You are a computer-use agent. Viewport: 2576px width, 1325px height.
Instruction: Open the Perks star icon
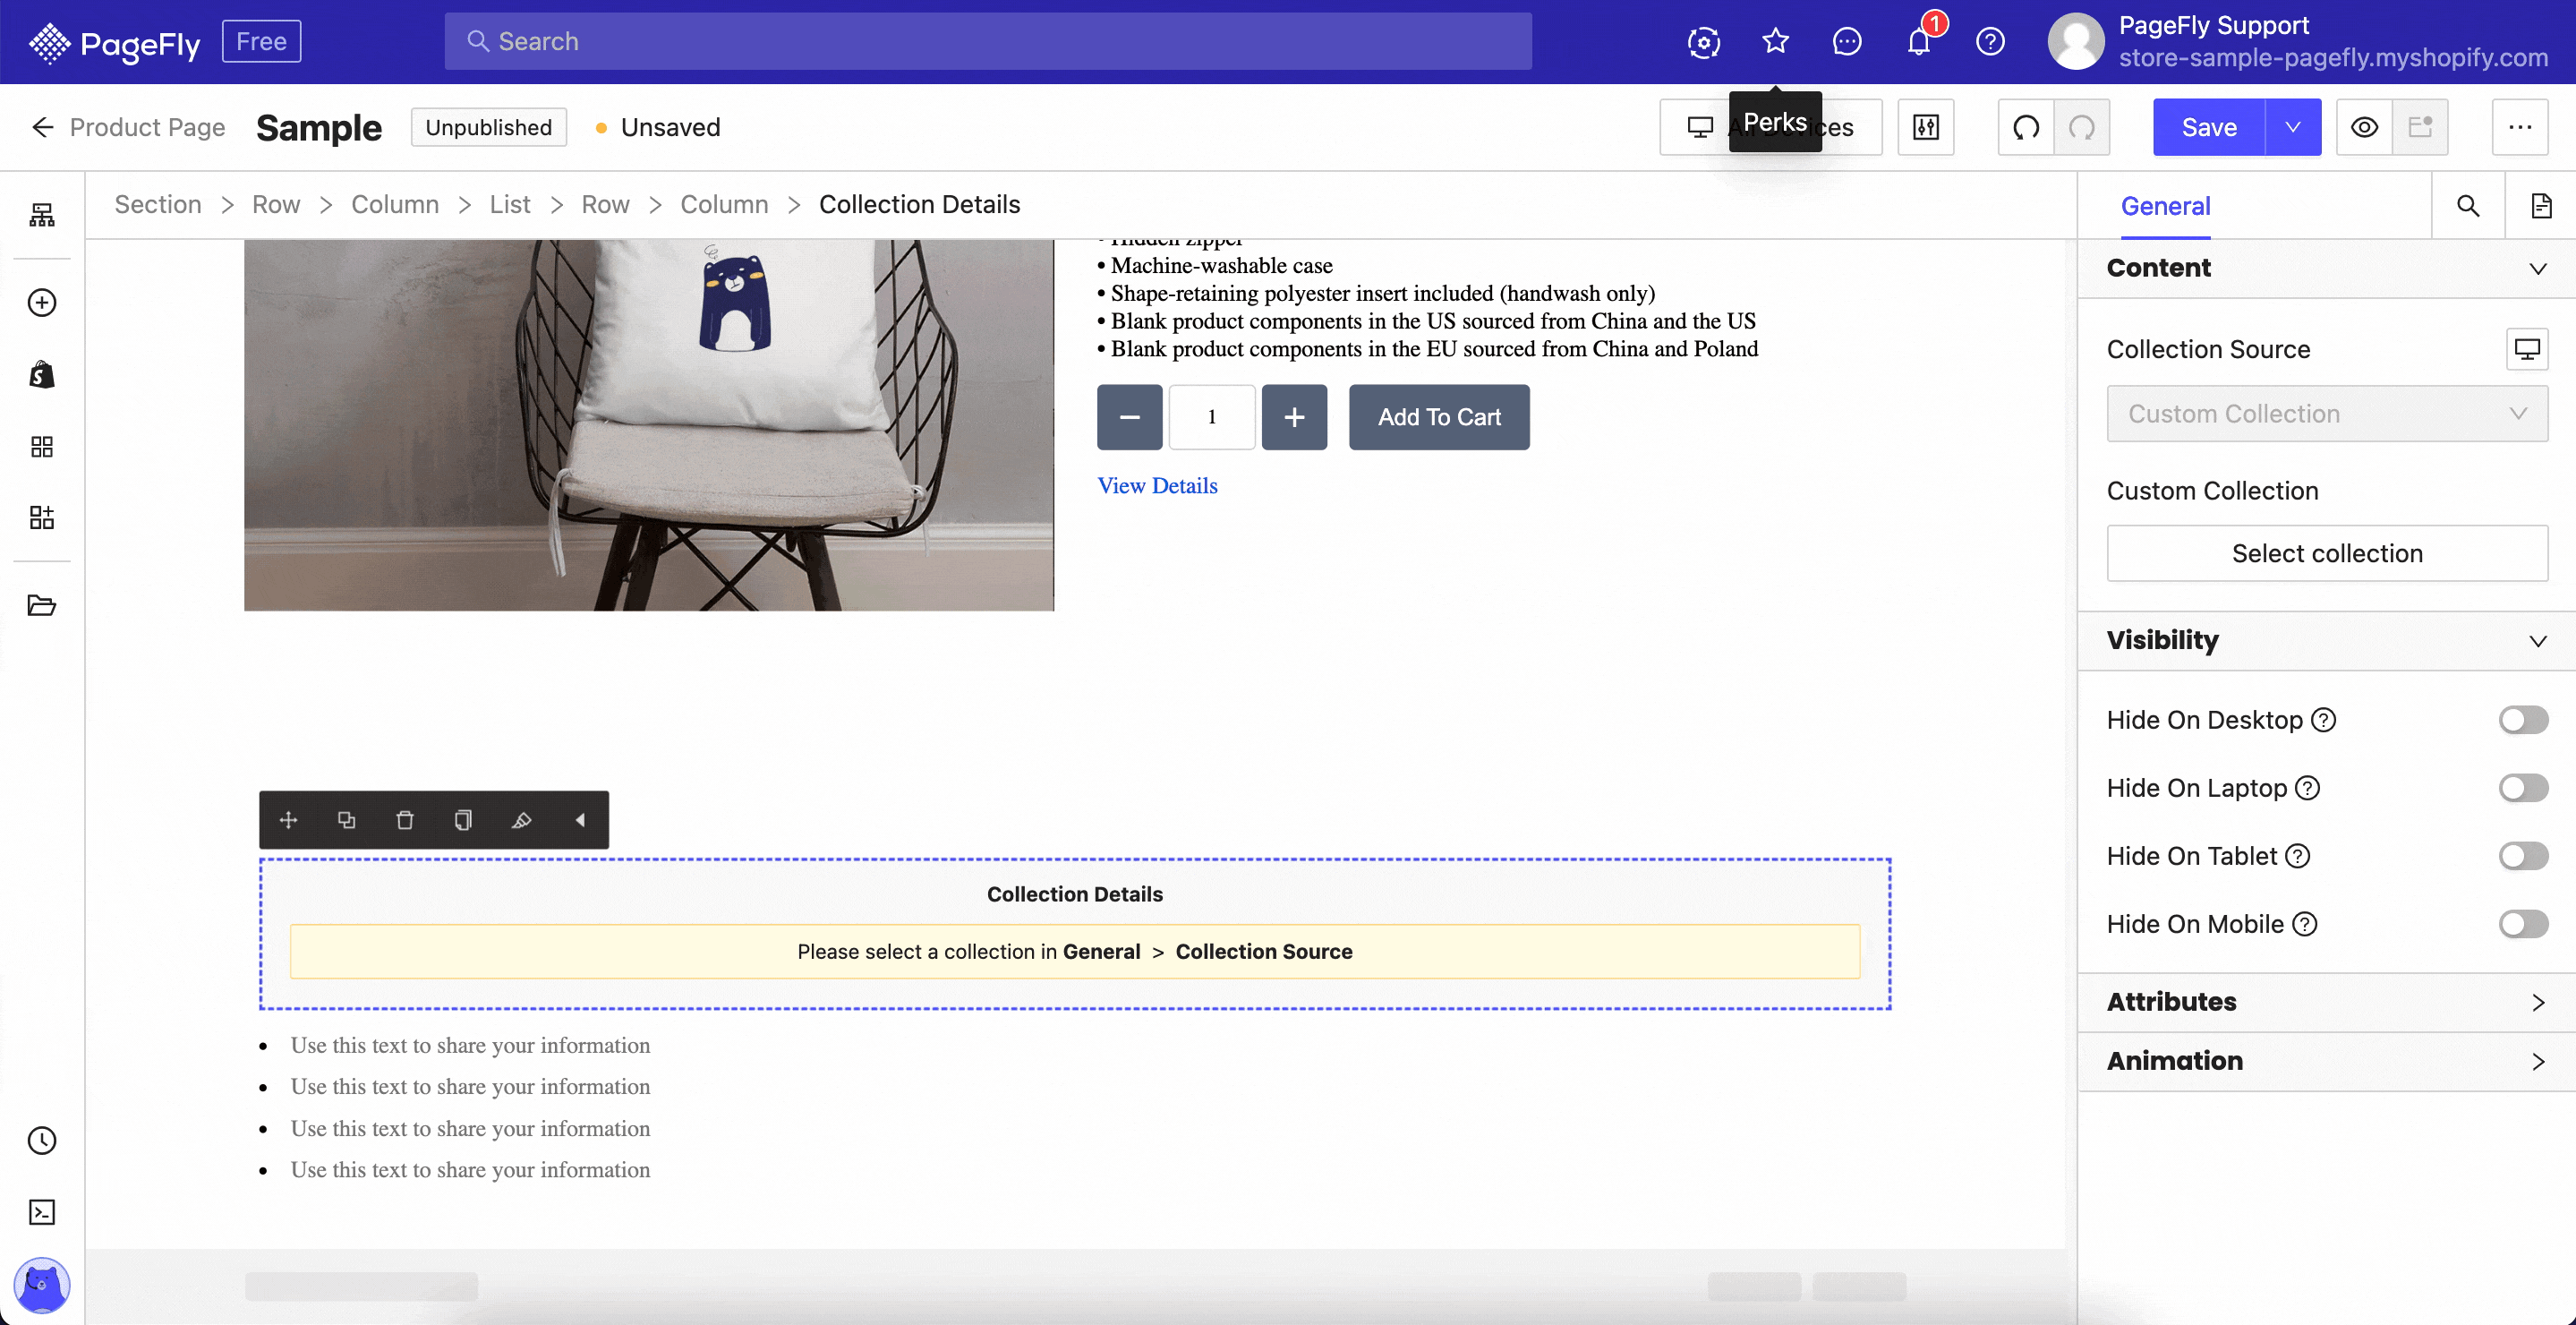pos(1775,41)
